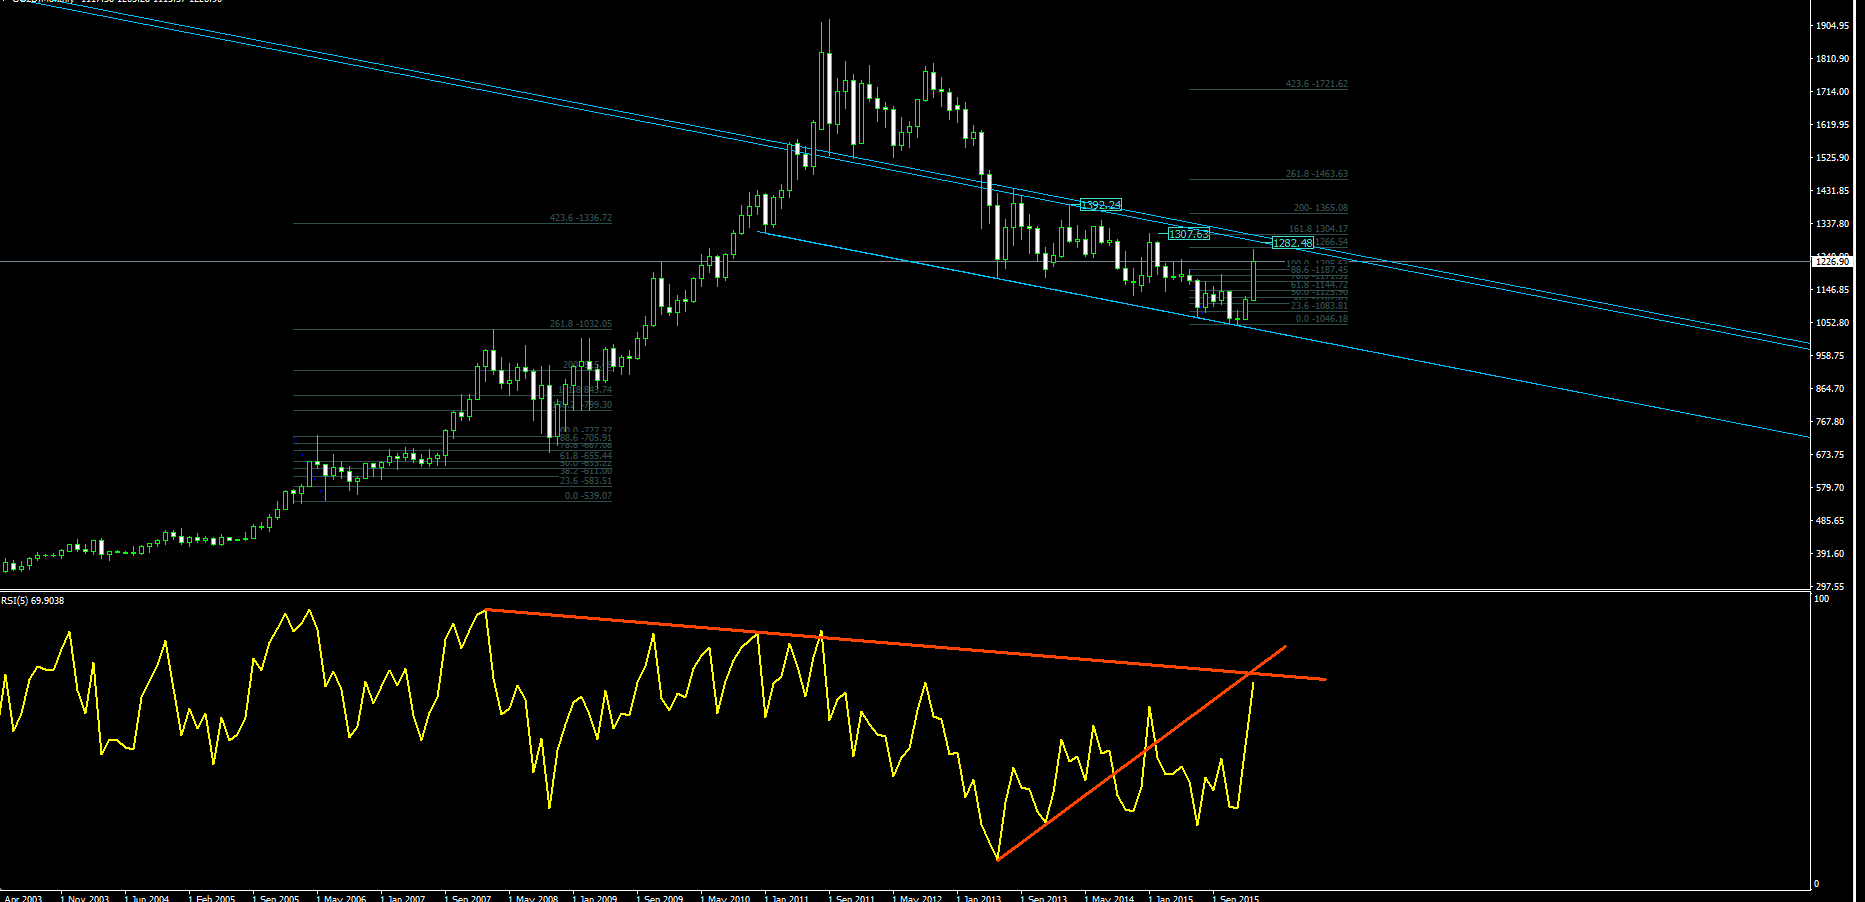Click the 88.6 -705.91 Fibonacci level label
Screen dimensions: 1865x902
tap(585, 438)
